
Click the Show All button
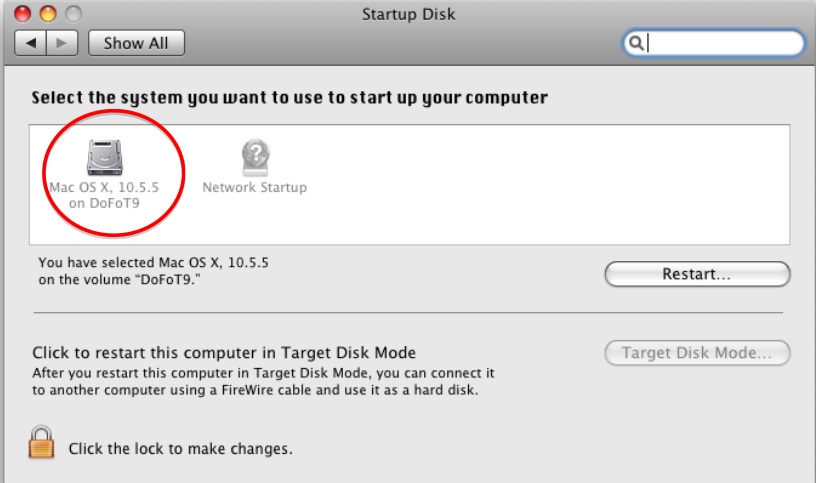(x=136, y=43)
